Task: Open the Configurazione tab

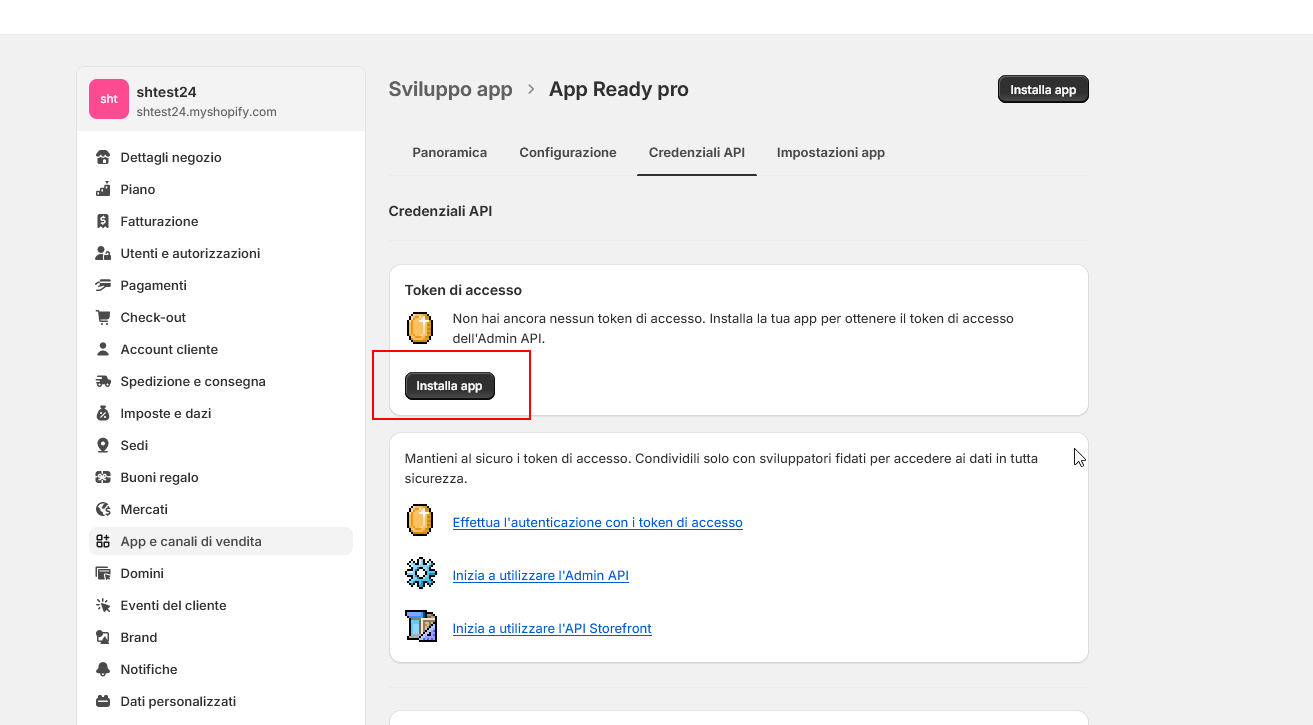Action: tap(567, 152)
